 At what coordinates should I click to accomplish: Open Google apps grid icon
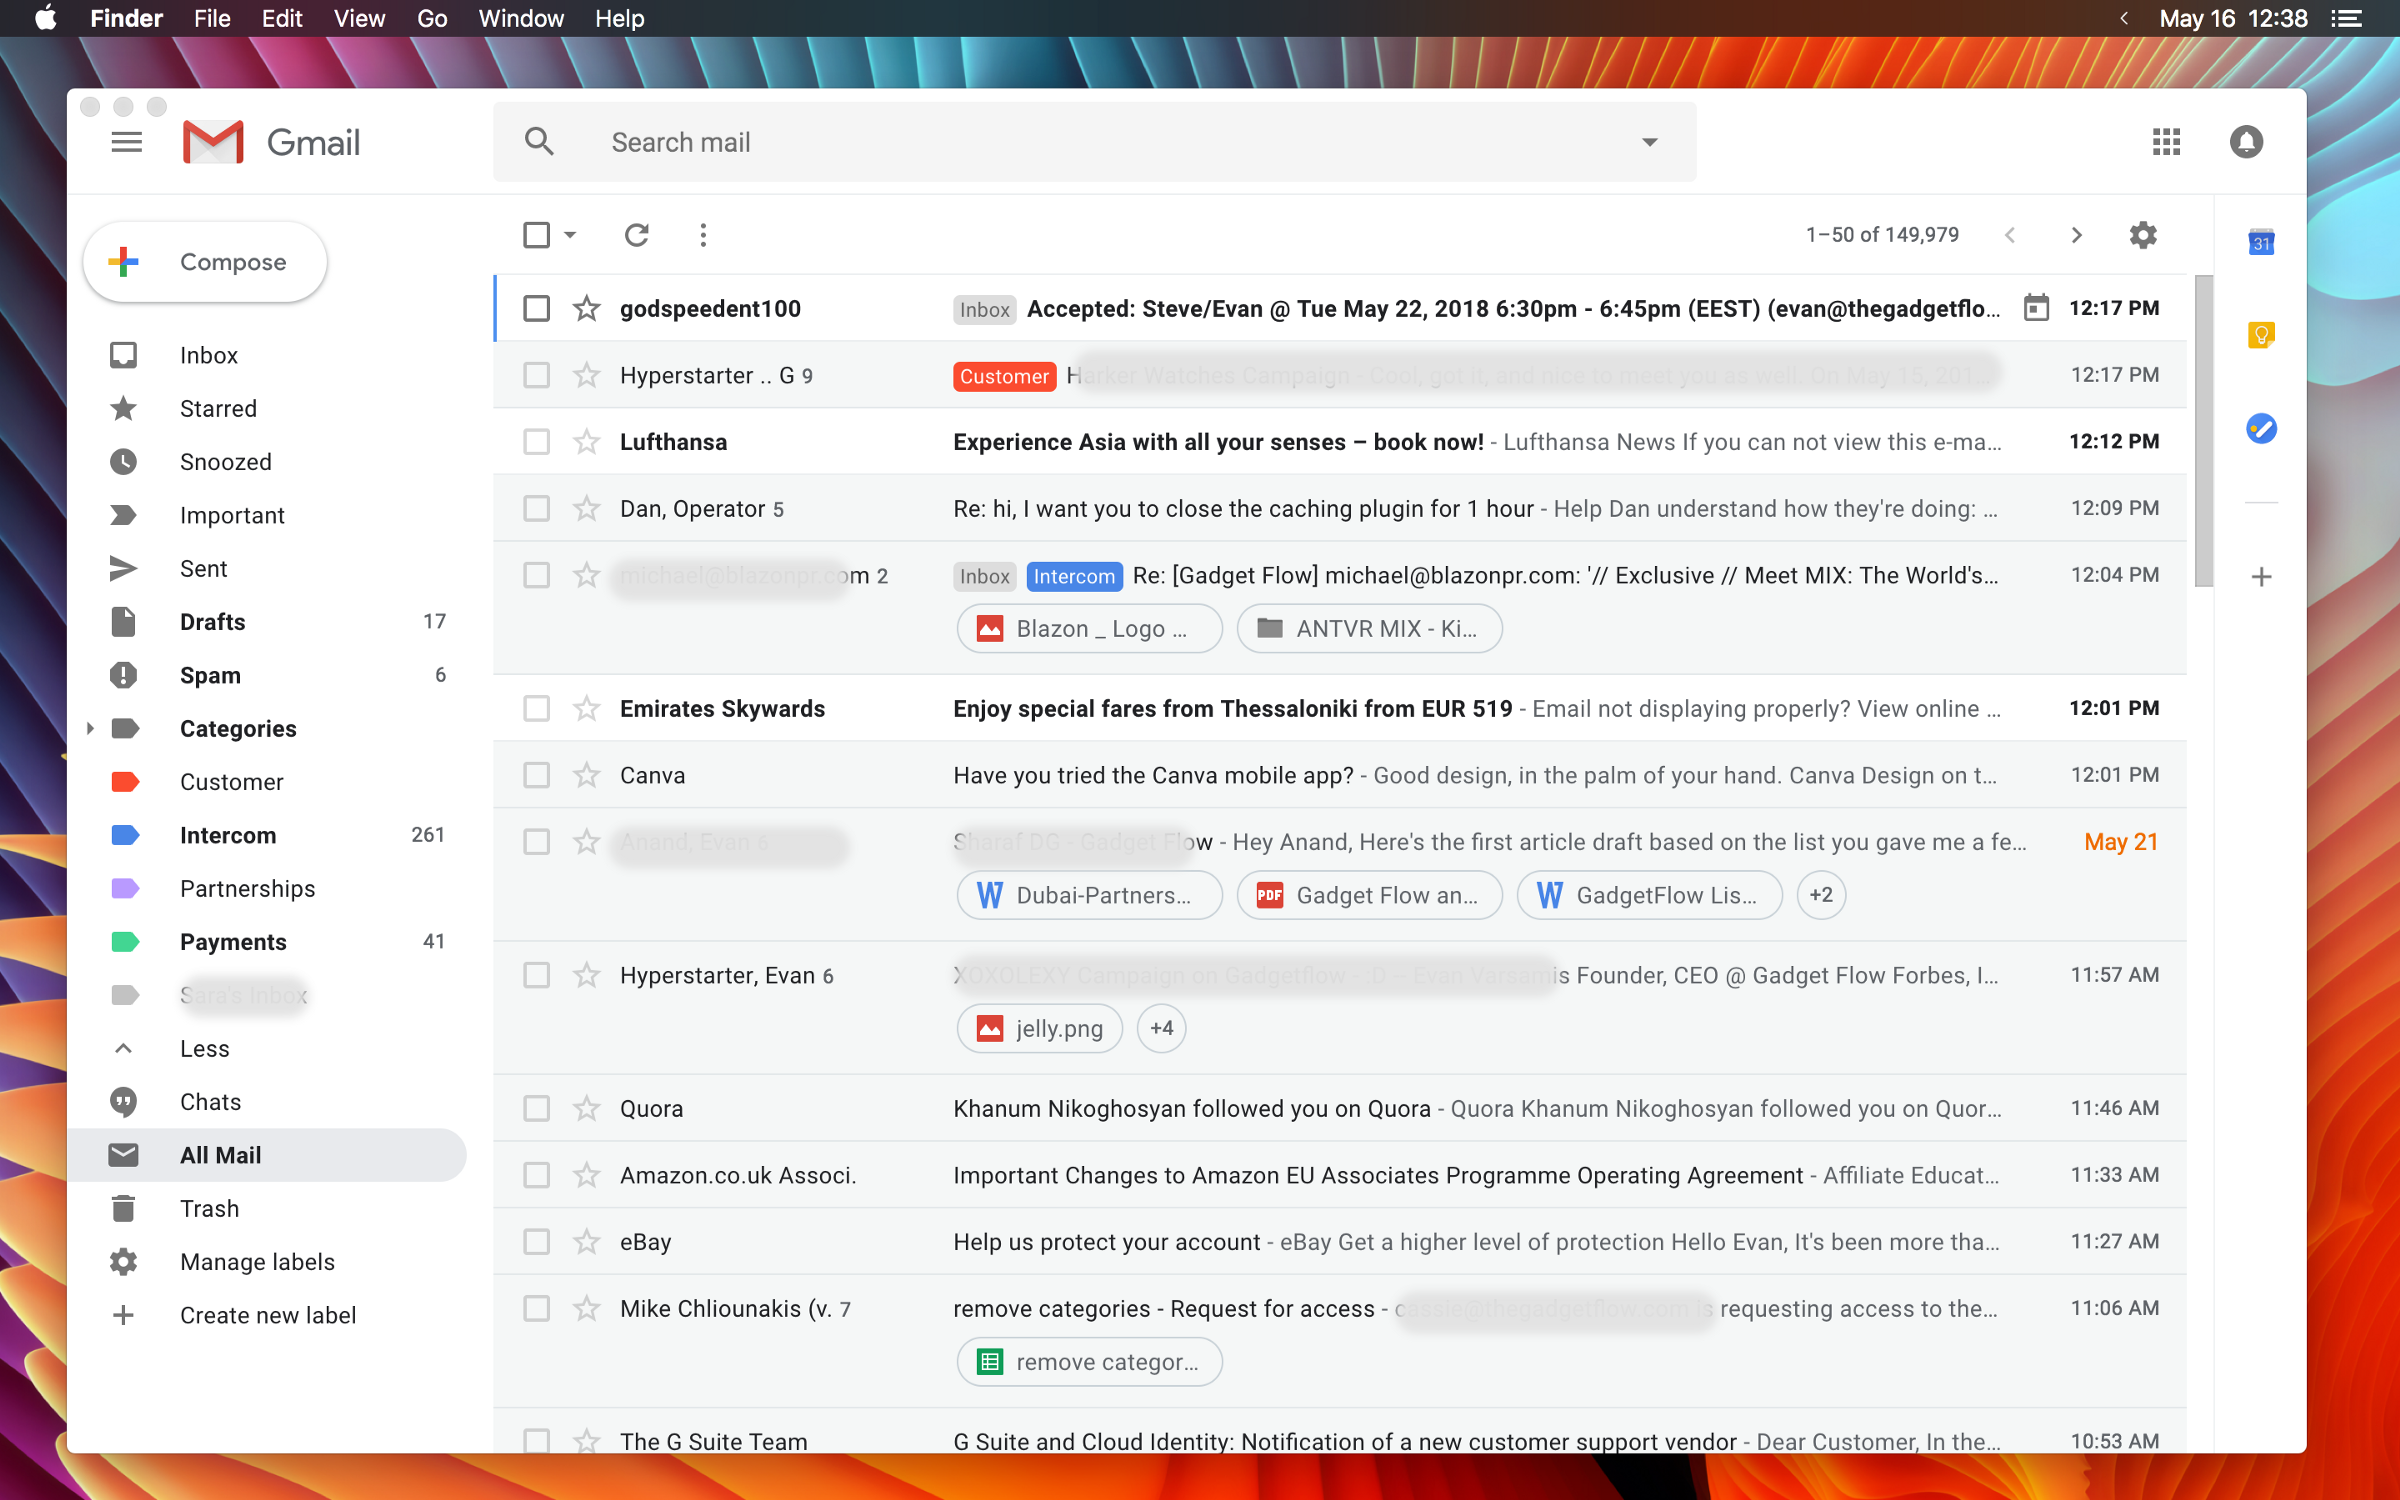pyautogui.click(x=2166, y=142)
